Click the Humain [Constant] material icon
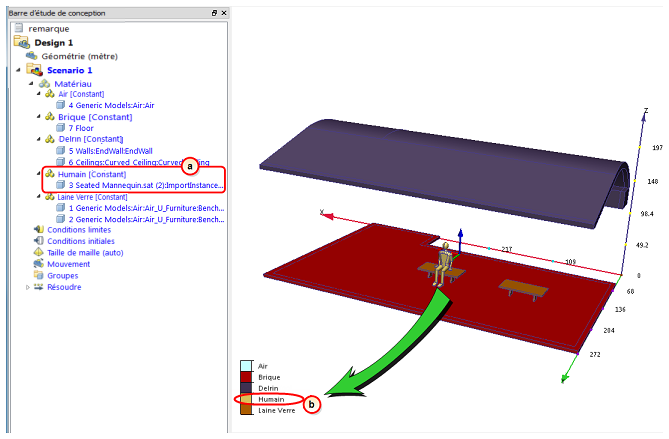669x439 pixels. (50, 174)
